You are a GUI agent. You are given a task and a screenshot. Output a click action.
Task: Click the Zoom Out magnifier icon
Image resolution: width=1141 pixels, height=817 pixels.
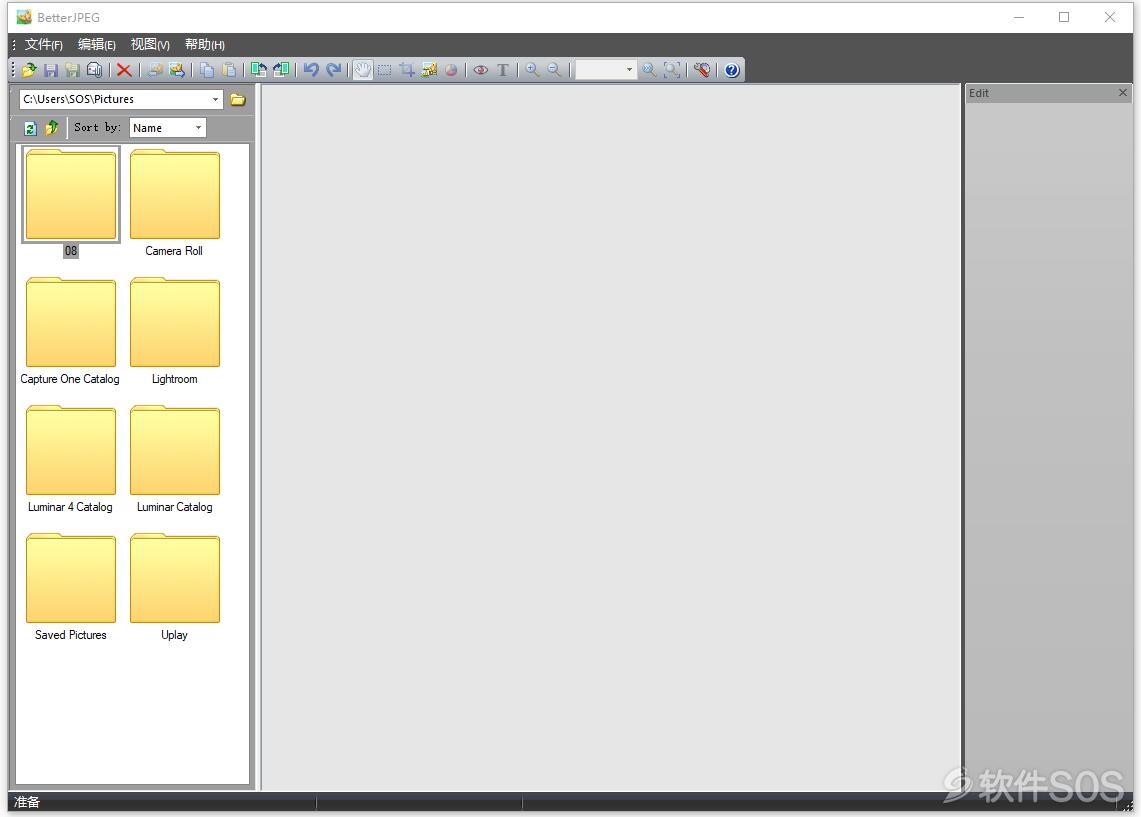(554, 70)
